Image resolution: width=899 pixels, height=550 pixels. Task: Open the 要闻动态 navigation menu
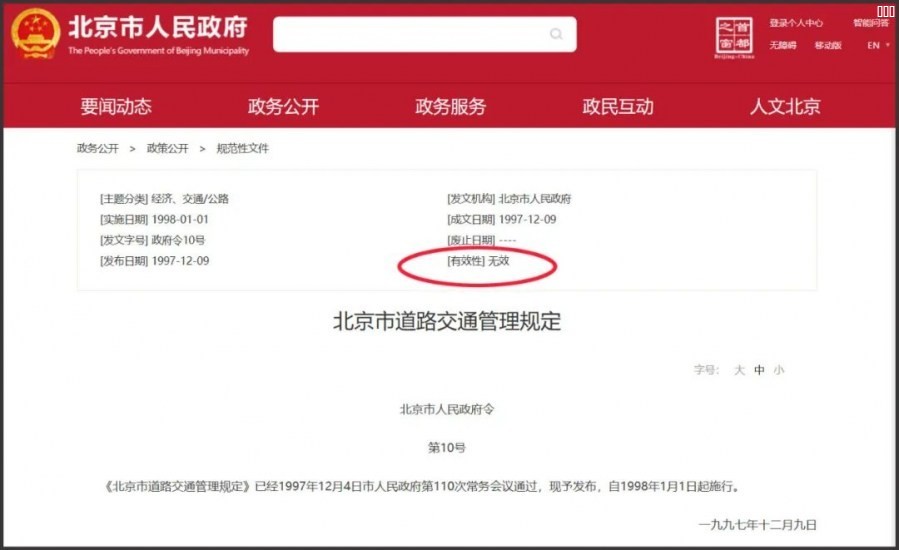coord(116,107)
